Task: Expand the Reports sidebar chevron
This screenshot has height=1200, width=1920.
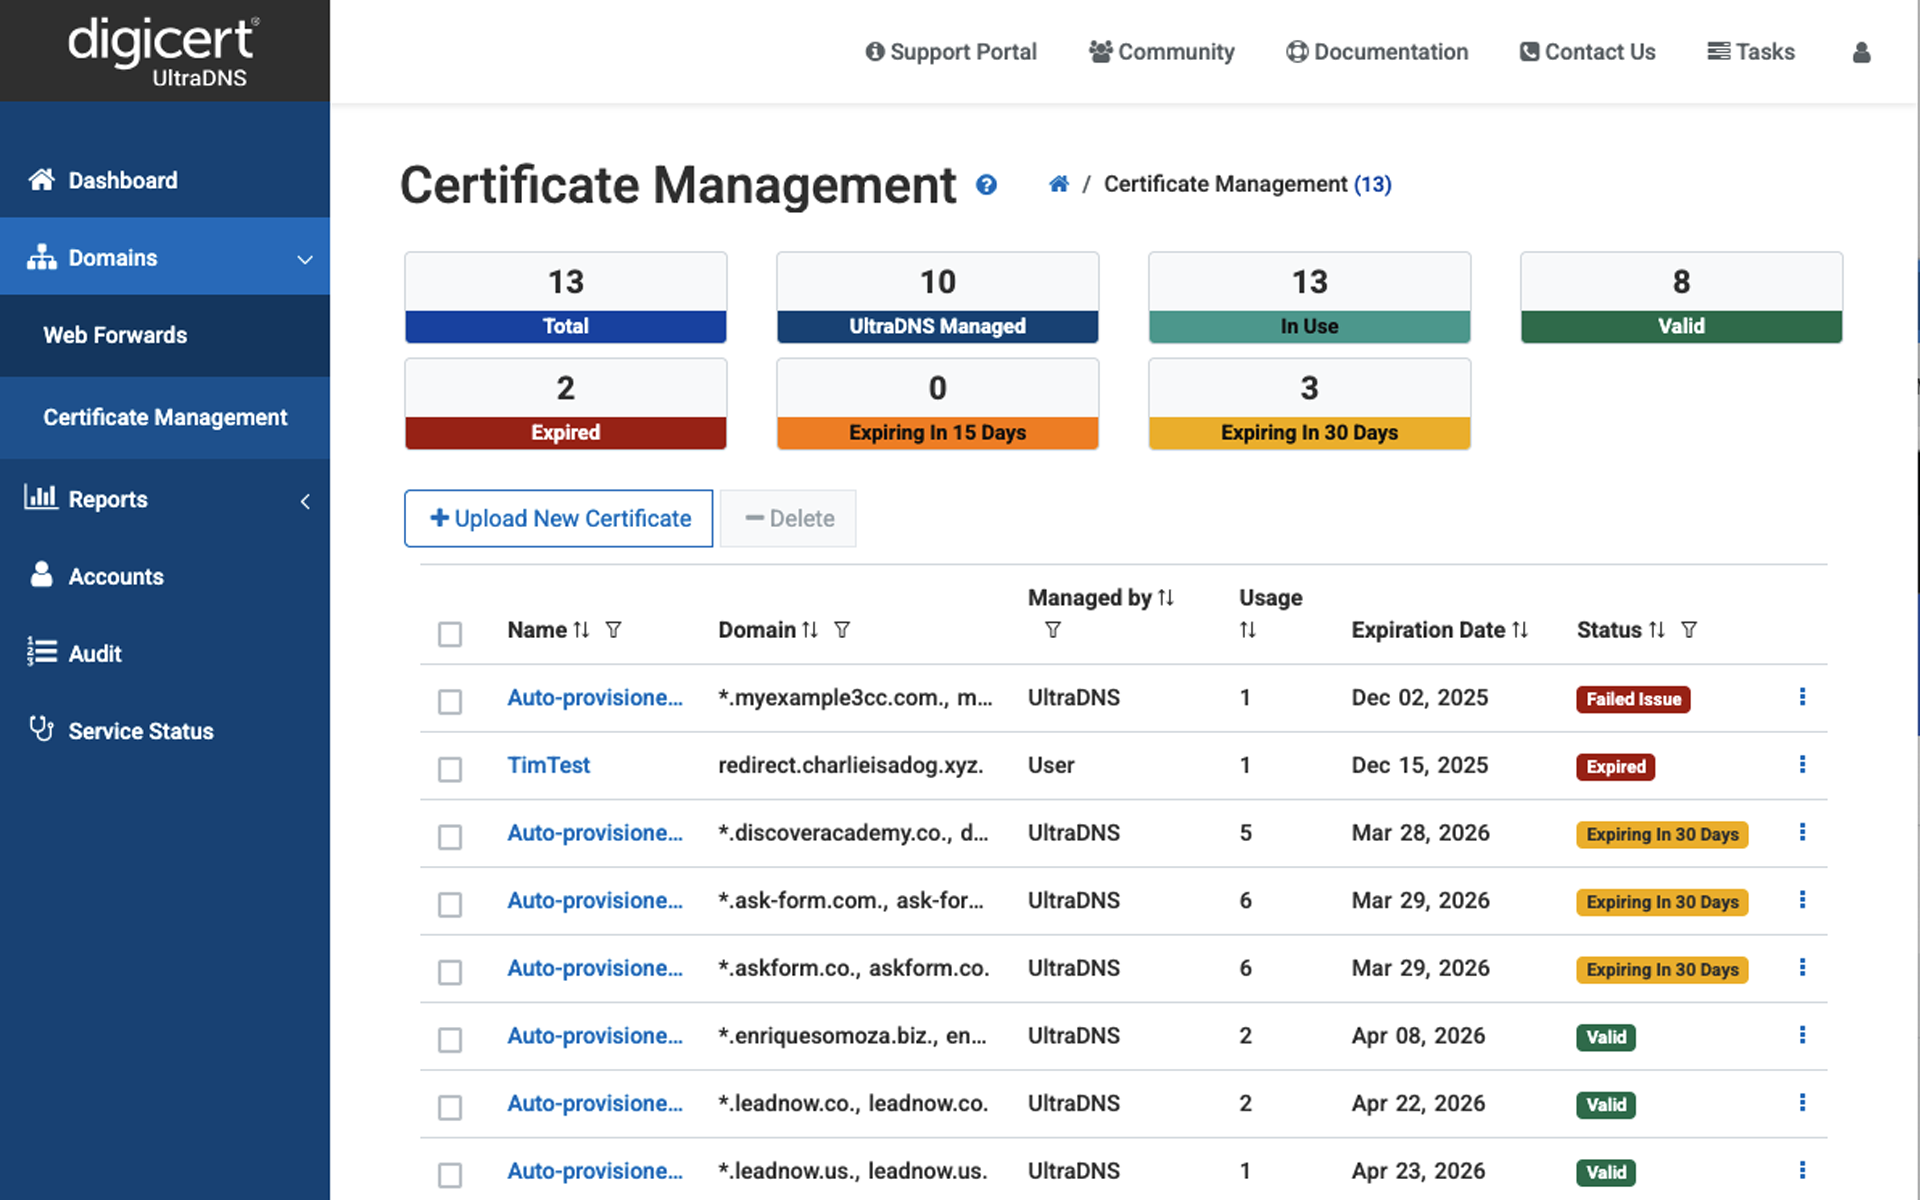Action: [x=305, y=501]
